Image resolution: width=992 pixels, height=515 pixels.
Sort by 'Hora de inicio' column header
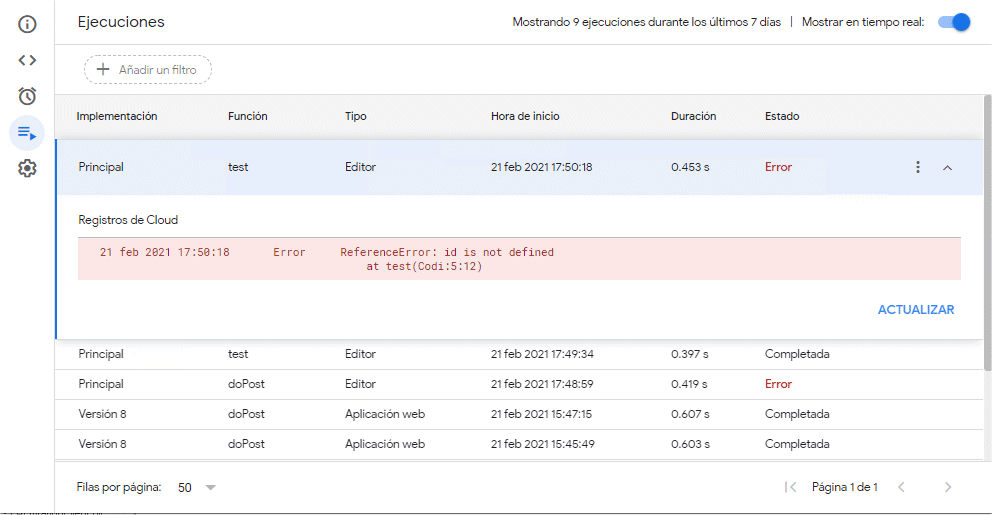coord(525,116)
